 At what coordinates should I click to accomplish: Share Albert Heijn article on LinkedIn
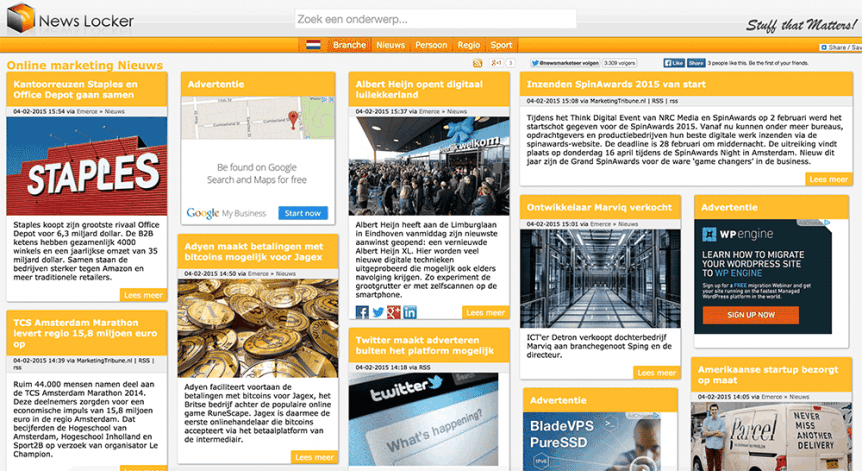click(410, 312)
